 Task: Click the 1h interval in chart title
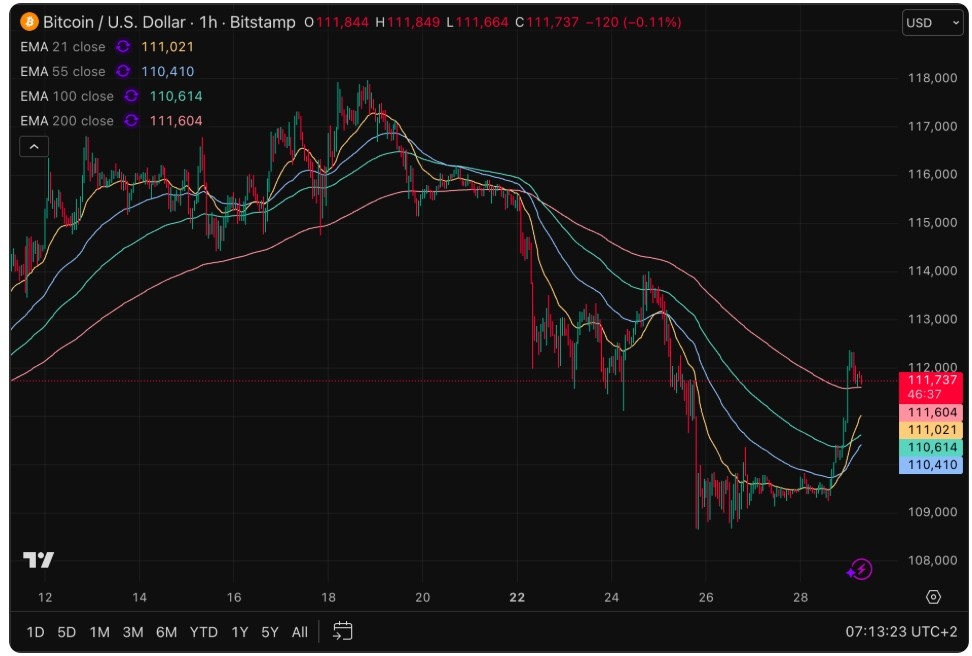click(208, 22)
